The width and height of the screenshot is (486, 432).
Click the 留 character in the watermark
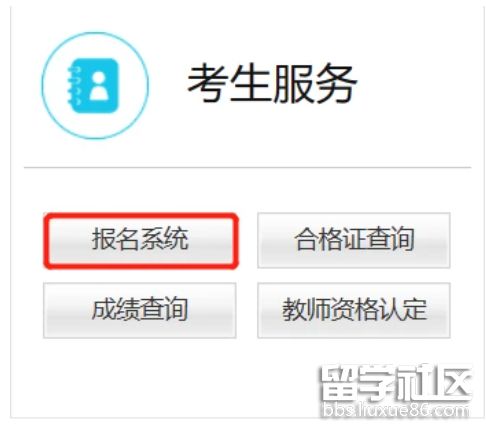(x=338, y=384)
